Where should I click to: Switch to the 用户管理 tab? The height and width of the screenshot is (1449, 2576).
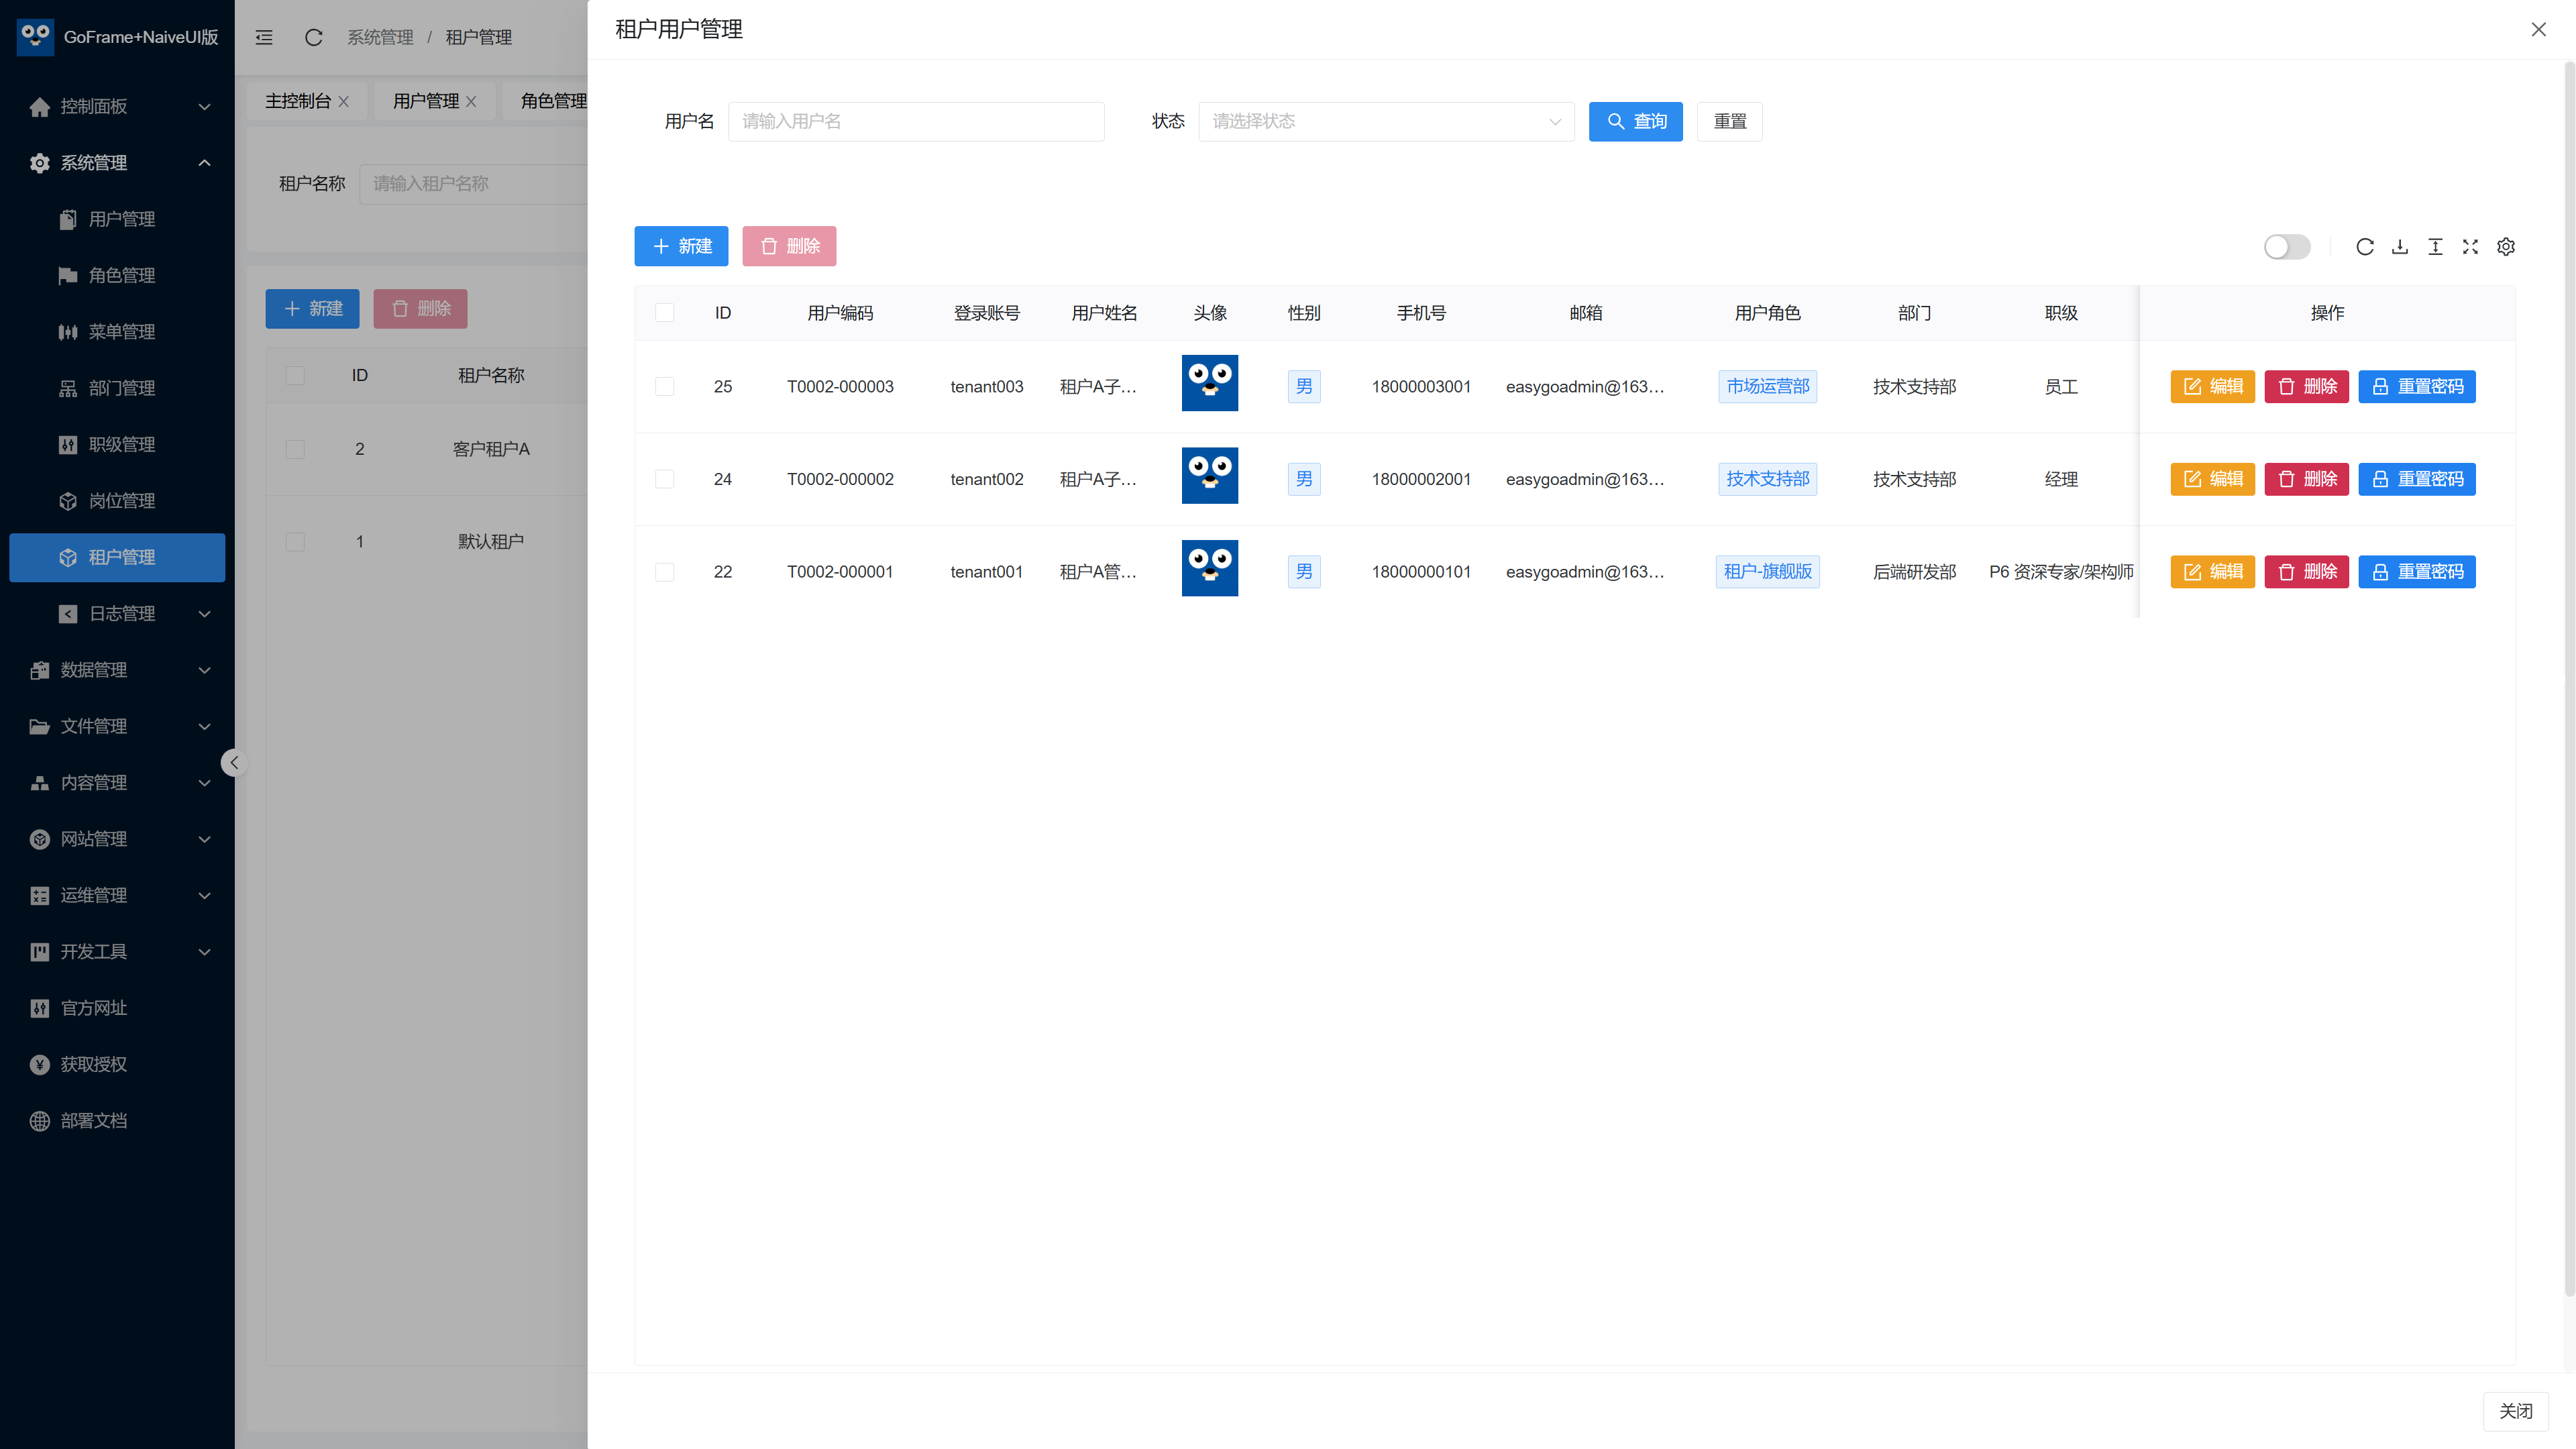click(x=426, y=101)
